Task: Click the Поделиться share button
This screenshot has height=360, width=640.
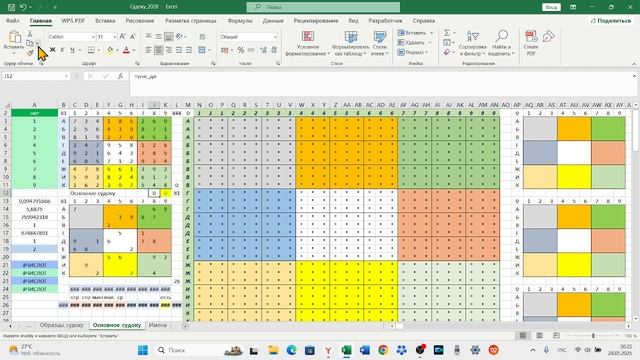Action: (611, 20)
